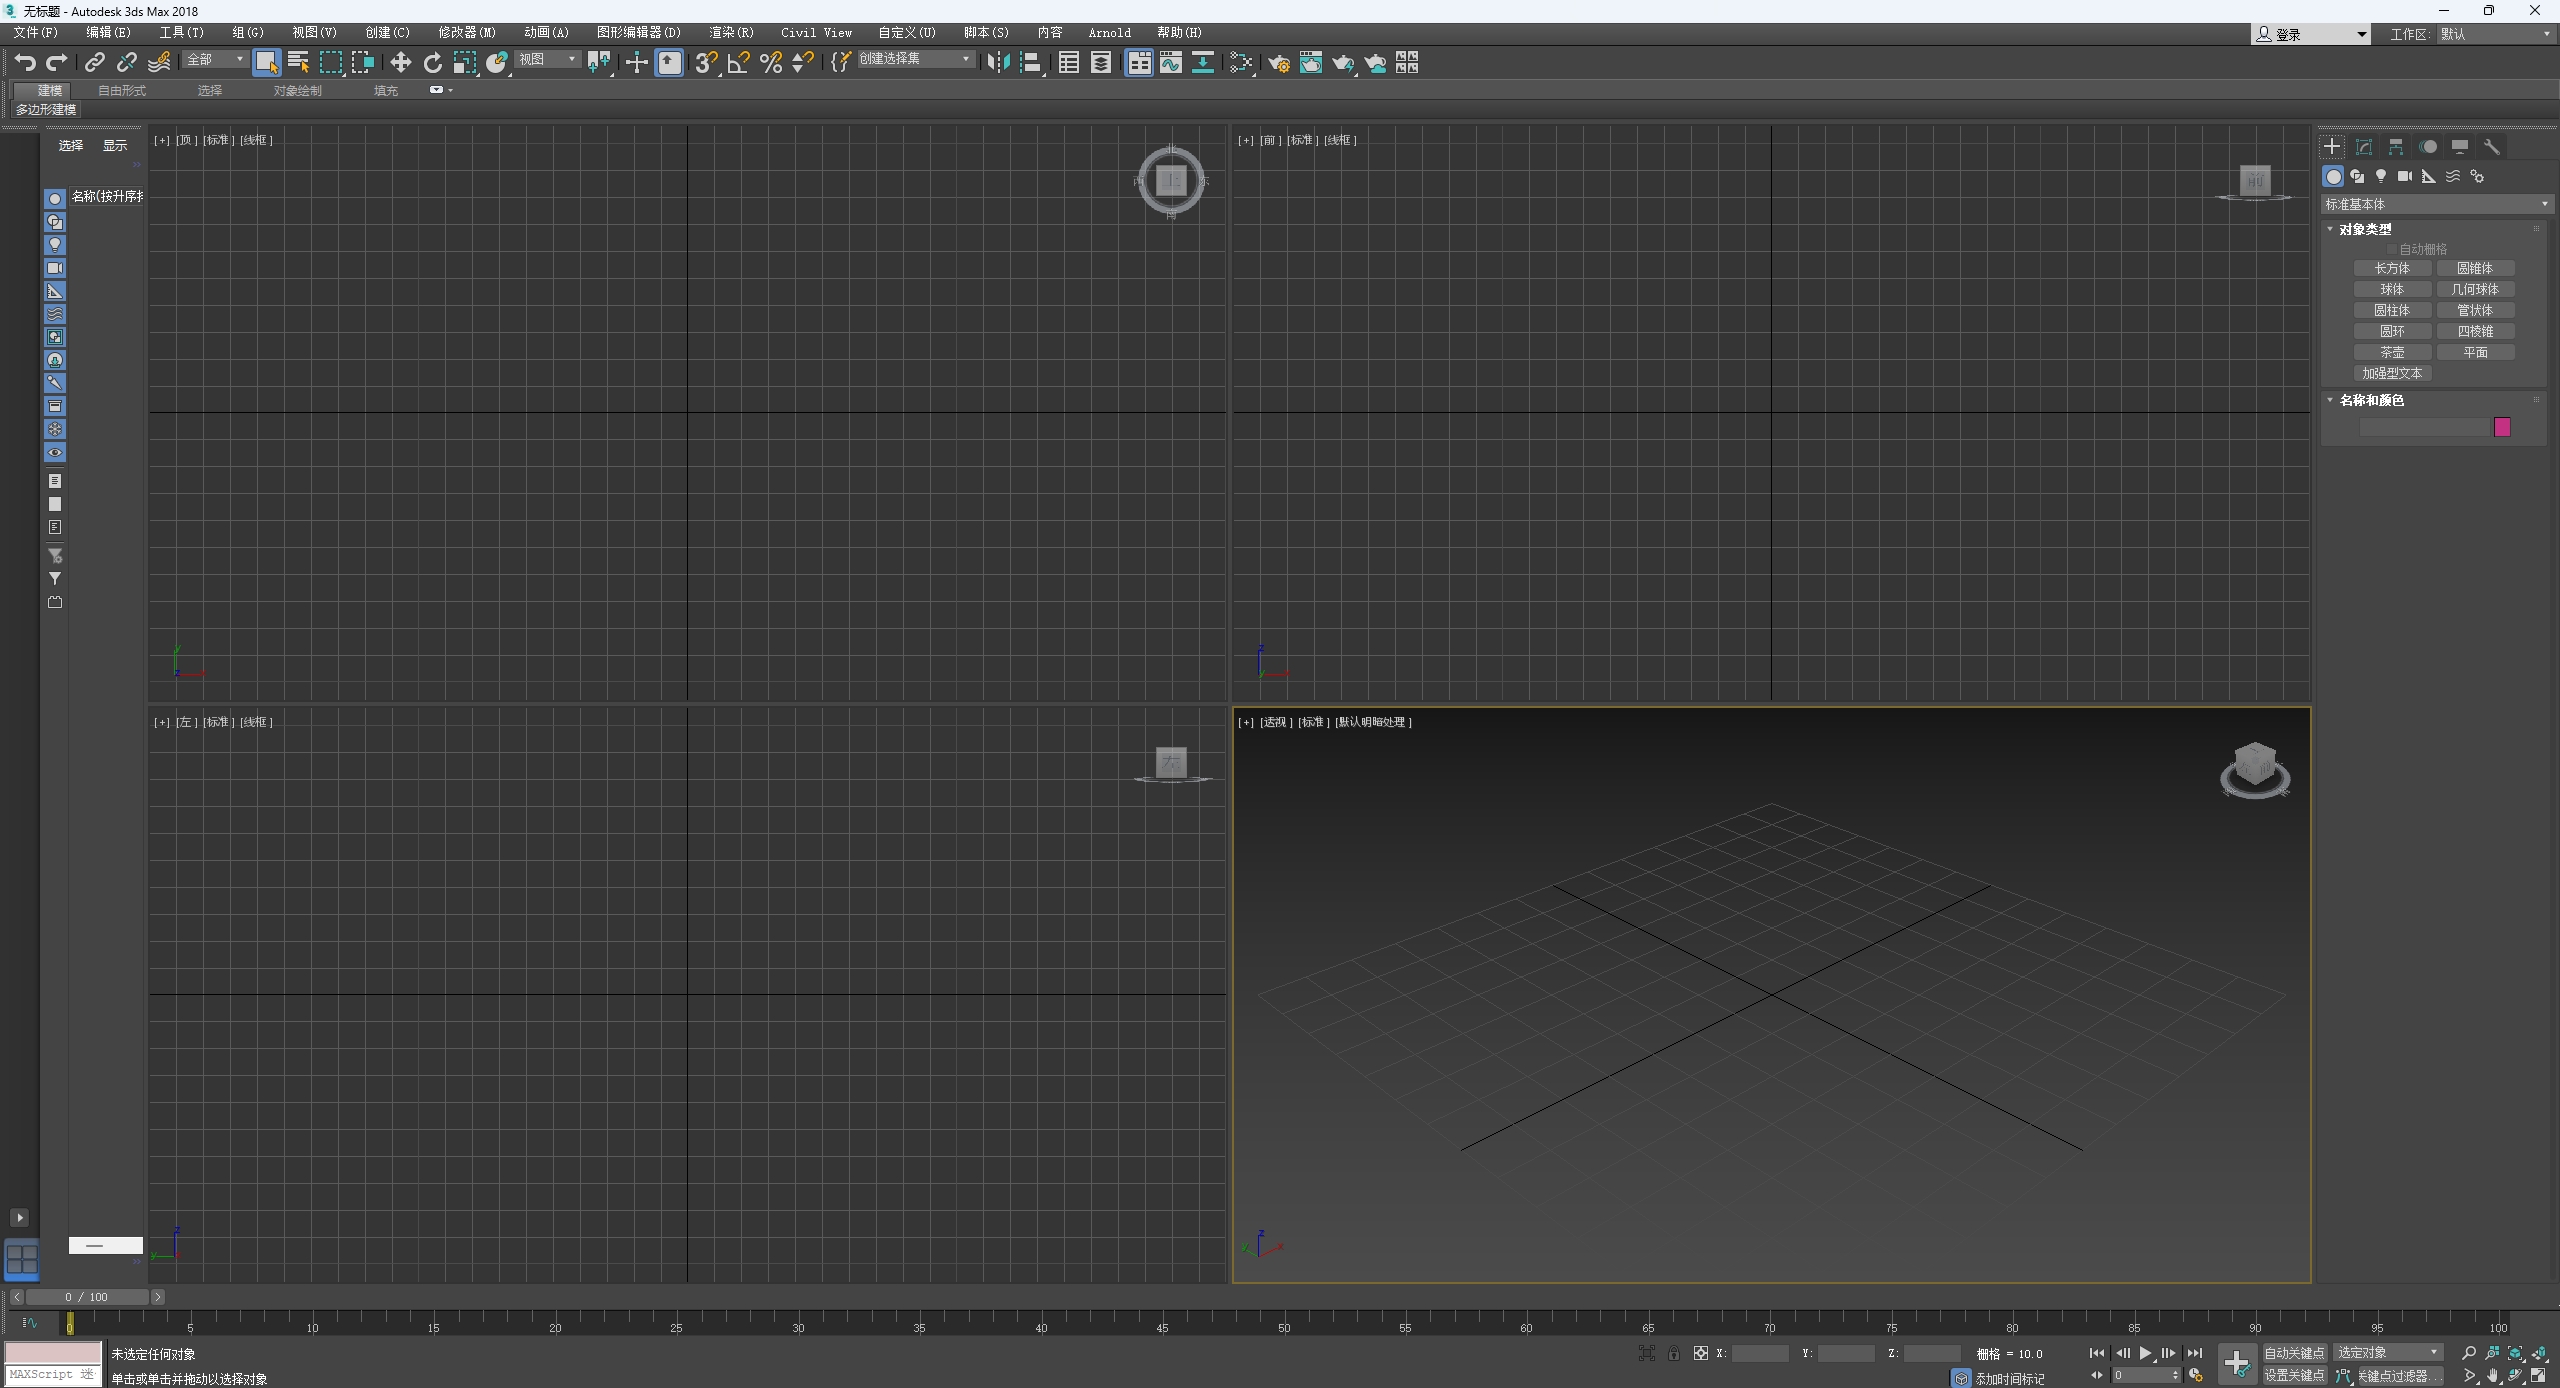This screenshot has width=2560, height=1388.
Task: Enable Auto Key (自动关键点) mode
Action: [2294, 1353]
